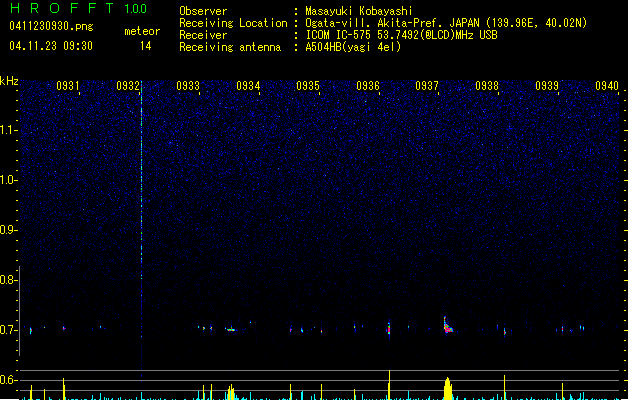Viewport: 629px width, 400px height.
Task: Click the 0934 time marker
Action: click(x=248, y=86)
